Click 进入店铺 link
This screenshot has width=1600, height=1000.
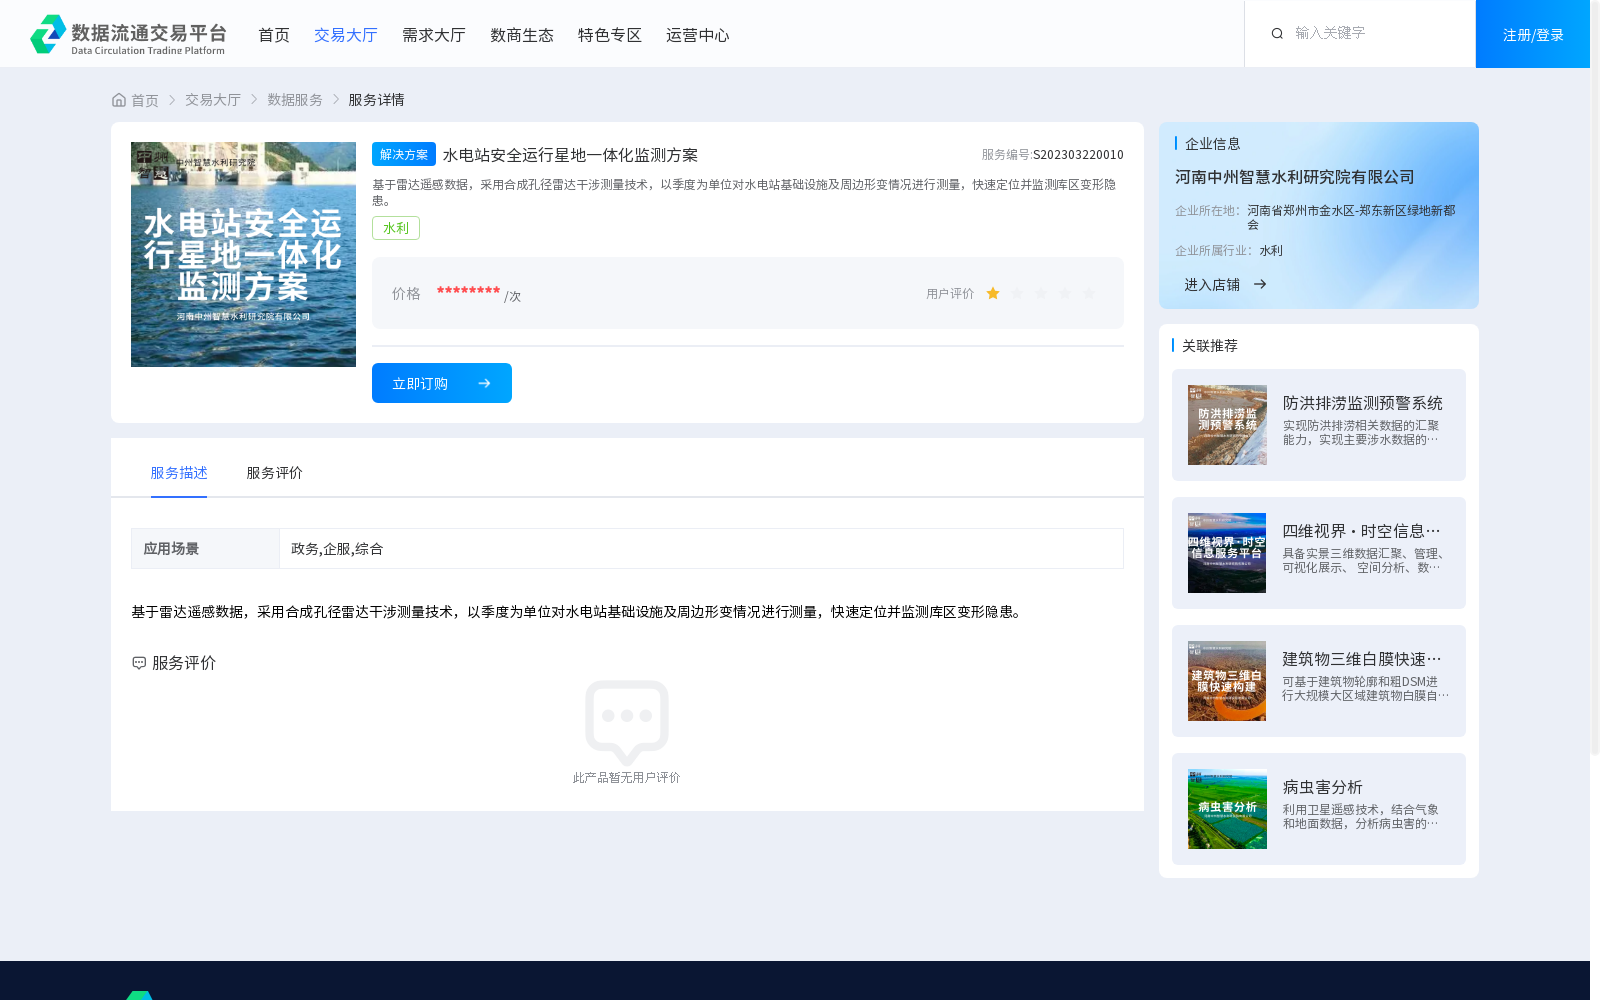click(x=1212, y=285)
